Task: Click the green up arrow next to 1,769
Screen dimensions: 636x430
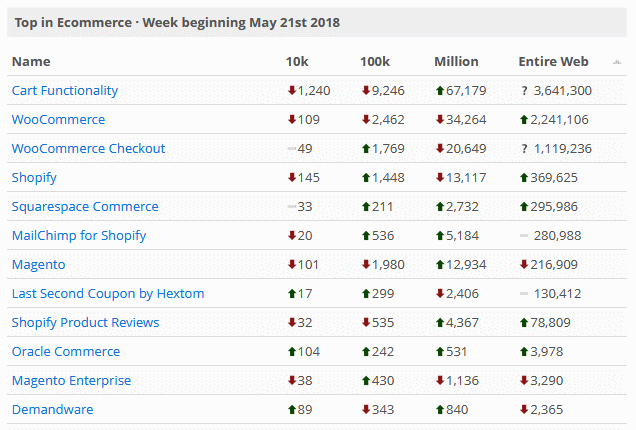Action: (366, 148)
